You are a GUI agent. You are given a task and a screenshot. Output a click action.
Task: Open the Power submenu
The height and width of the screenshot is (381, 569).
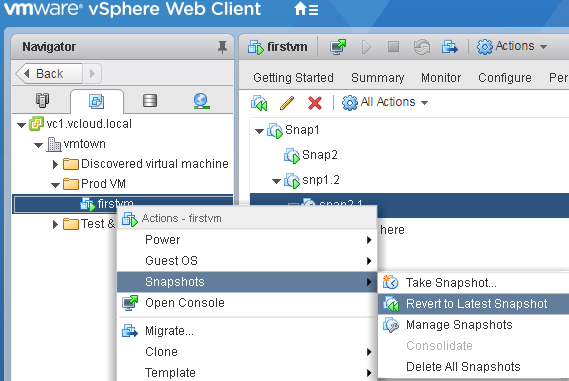click(247, 240)
